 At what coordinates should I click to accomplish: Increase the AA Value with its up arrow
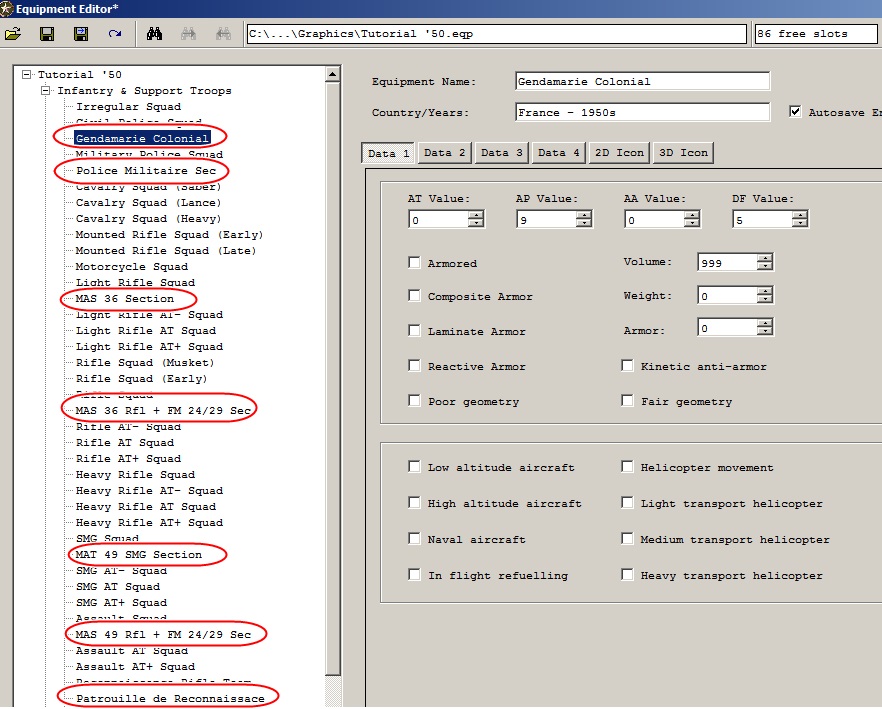click(692, 215)
